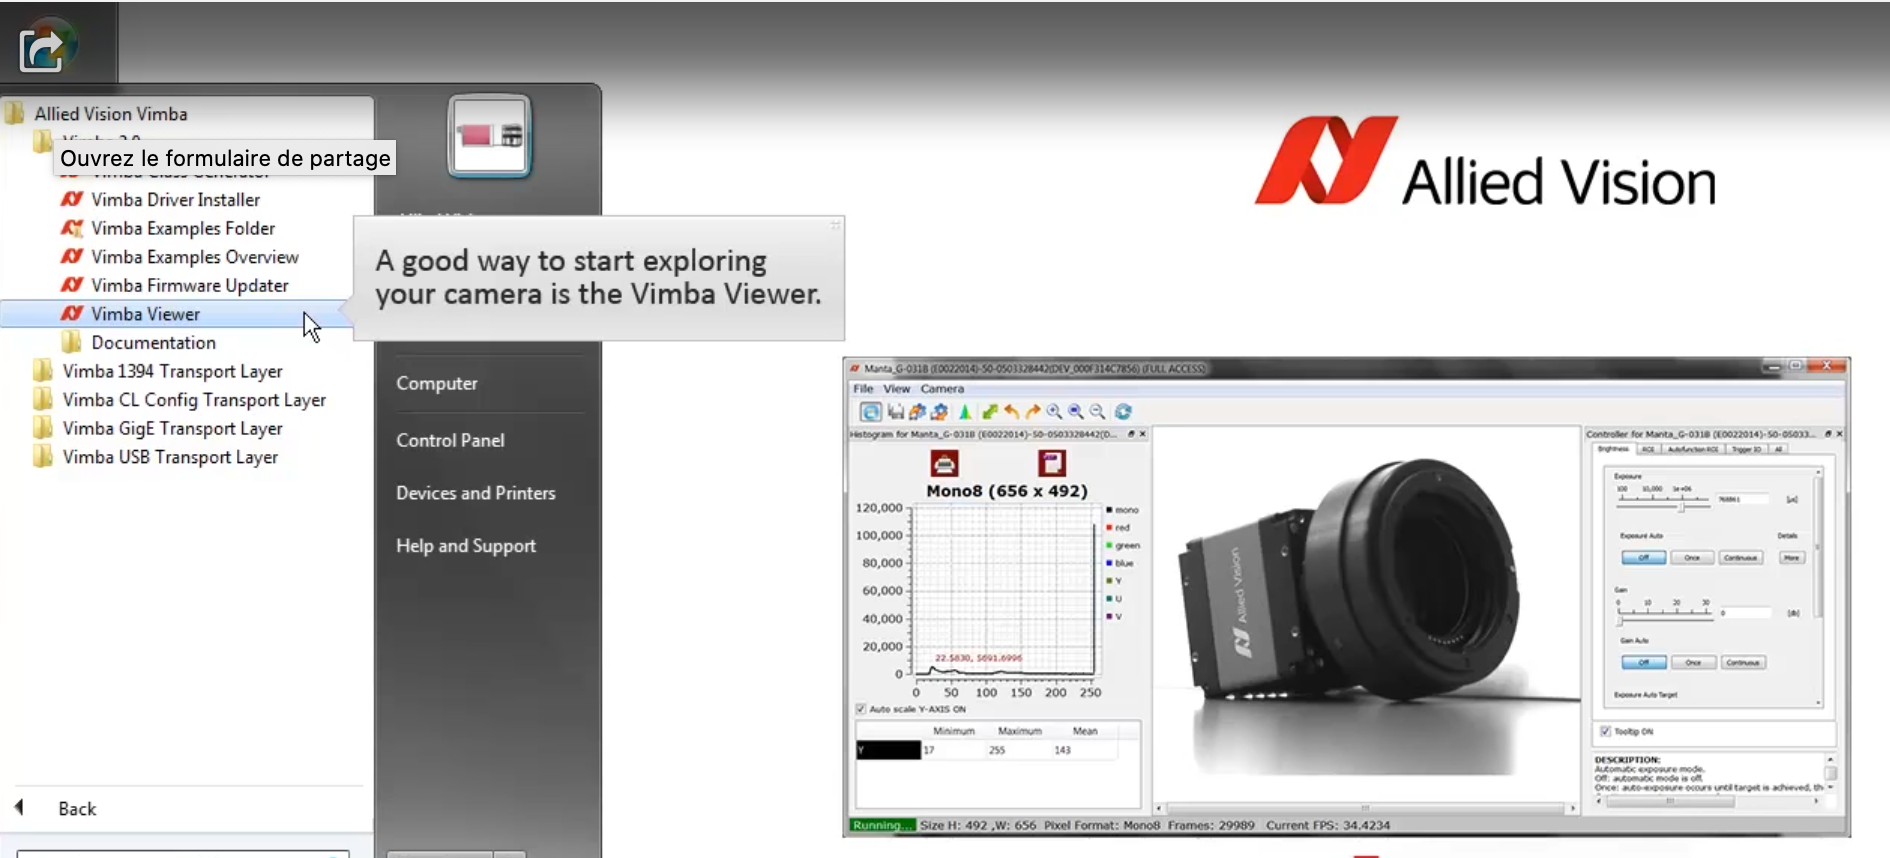The width and height of the screenshot is (1890, 858).
Task: Click the blue refresh toolbar icon
Action: click(x=1123, y=412)
